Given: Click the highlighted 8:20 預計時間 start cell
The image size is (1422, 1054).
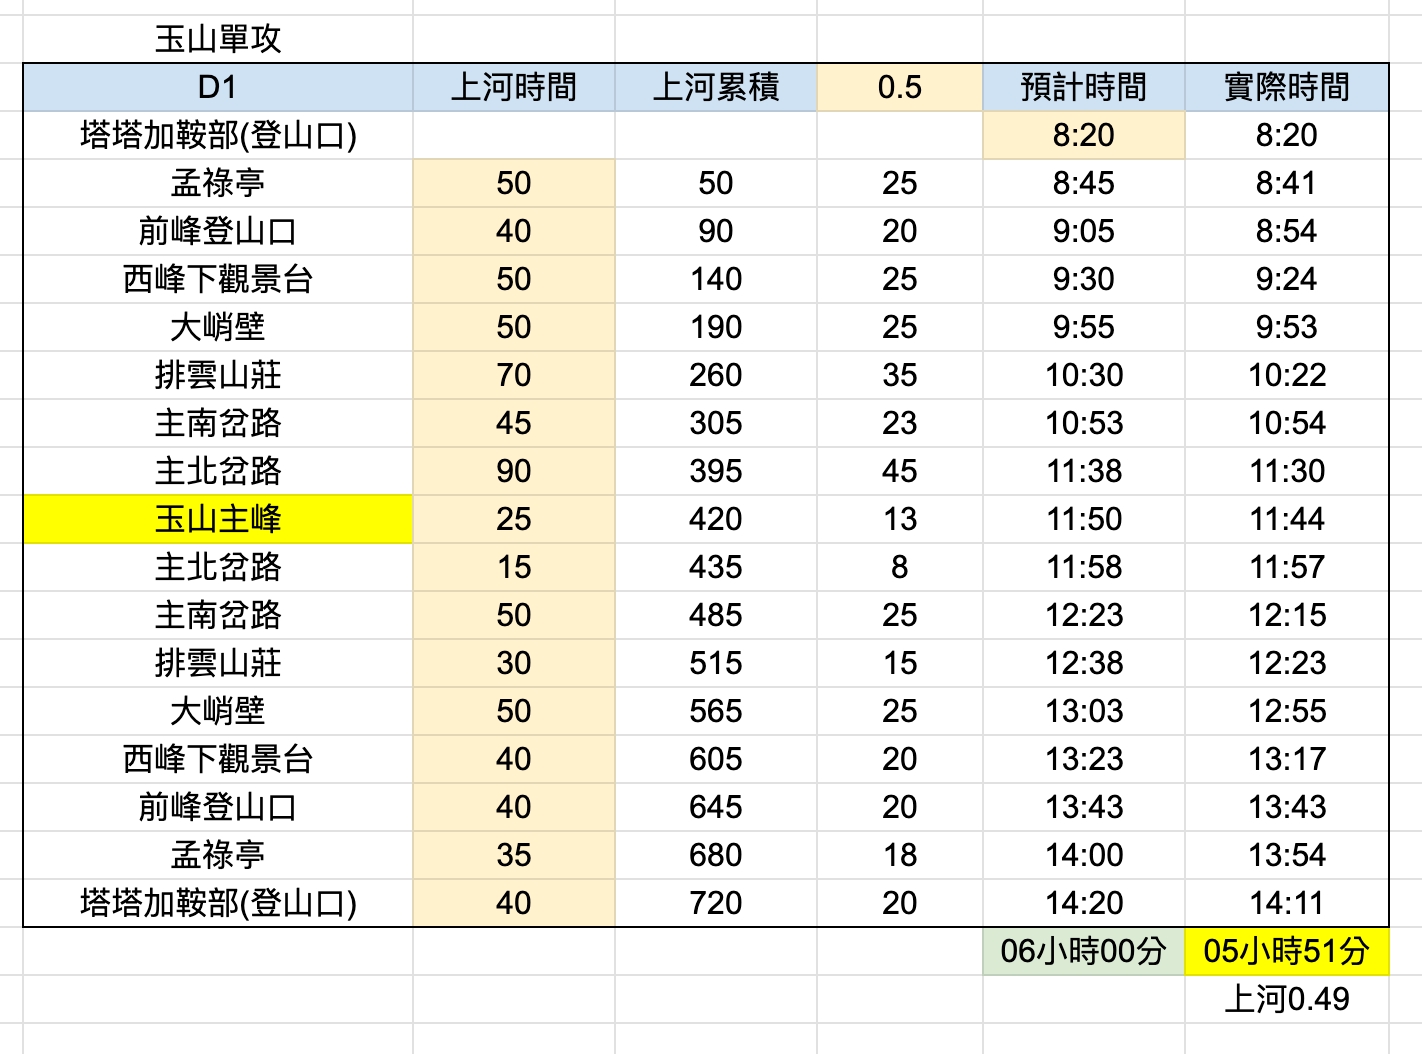Looking at the screenshot, I should point(1084,135).
